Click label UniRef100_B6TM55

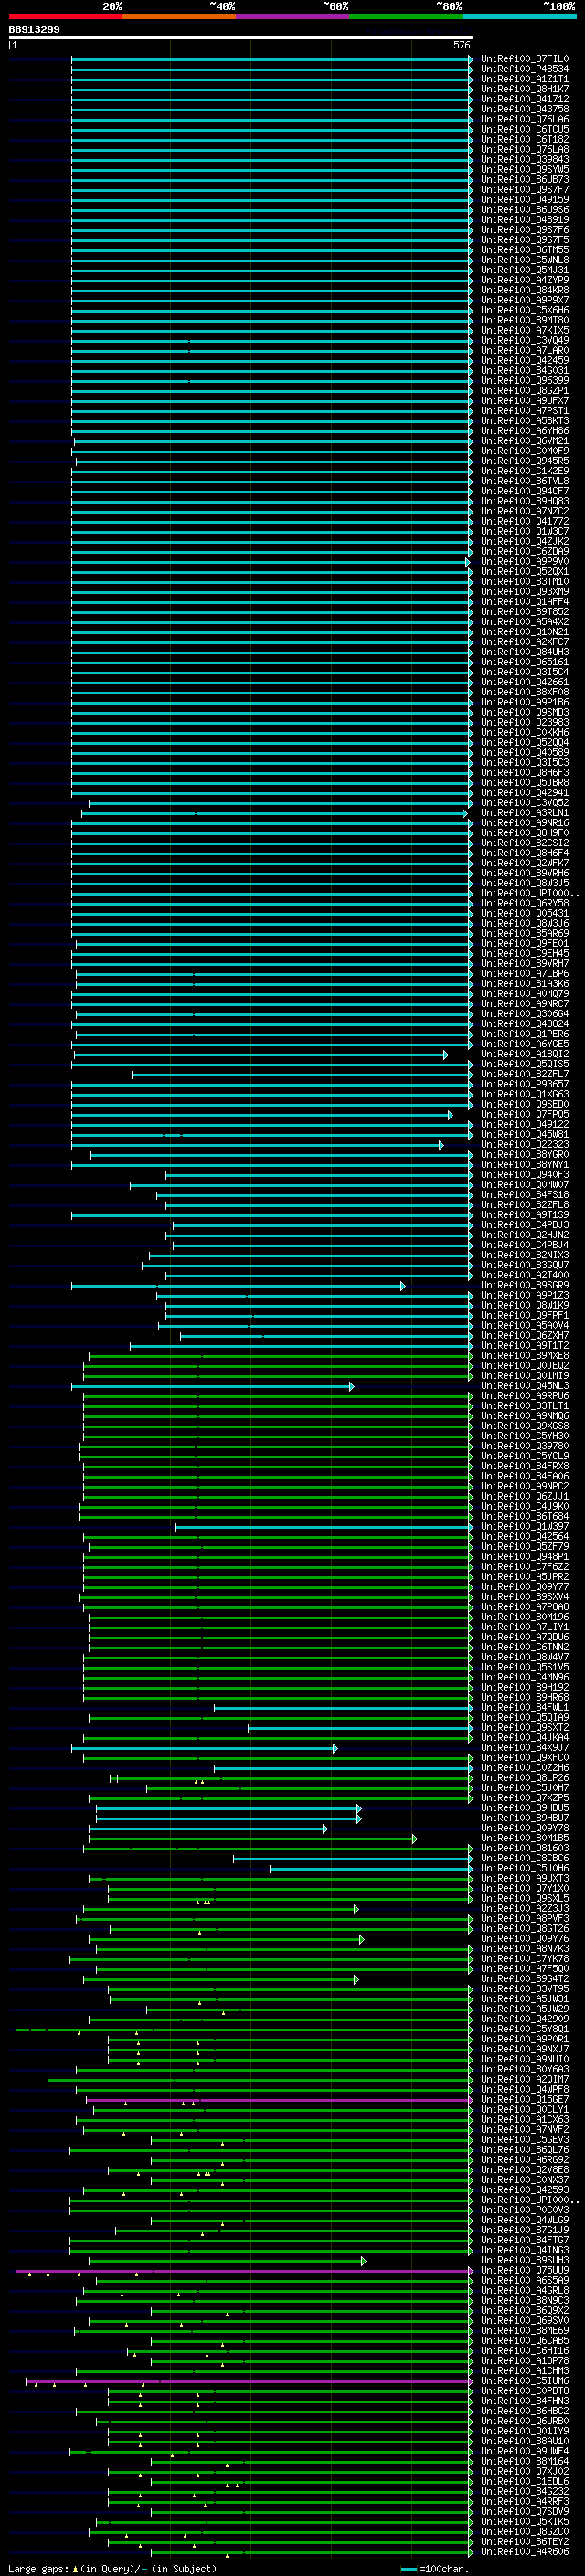[x=524, y=250]
